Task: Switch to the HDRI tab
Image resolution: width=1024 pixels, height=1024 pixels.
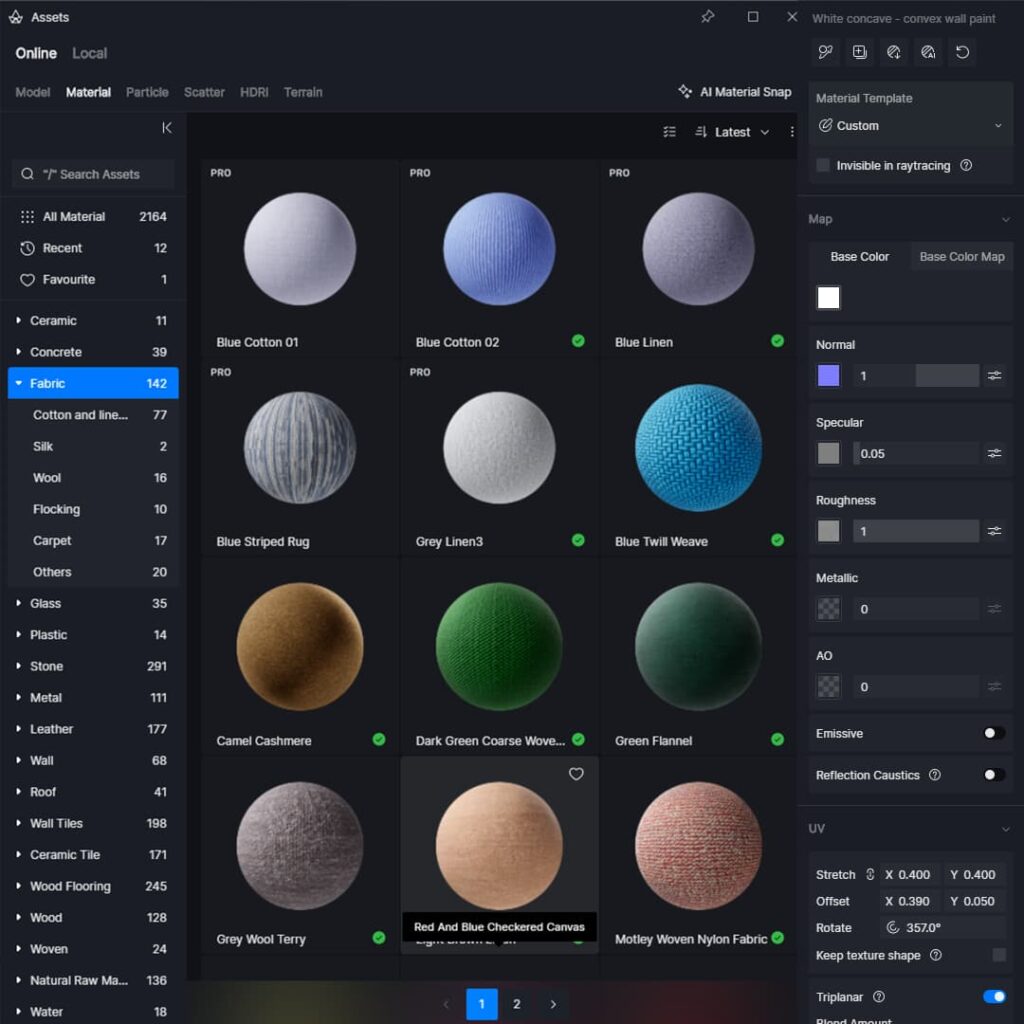Action: [254, 92]
